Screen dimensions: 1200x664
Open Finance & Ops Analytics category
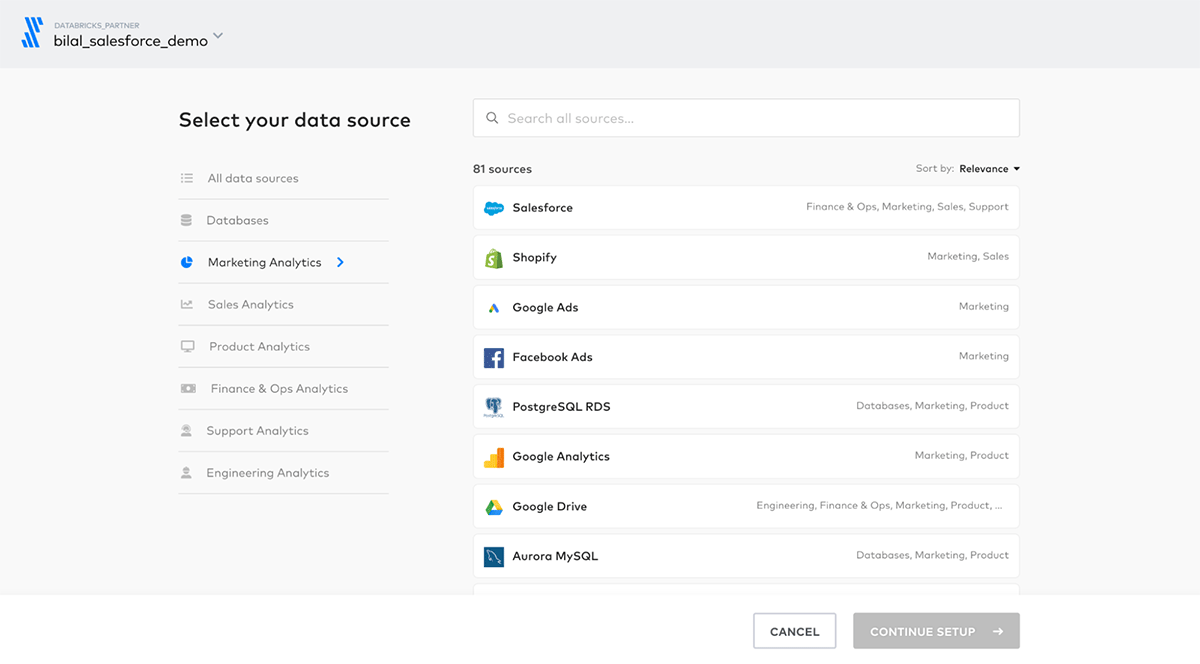(279, 388)
